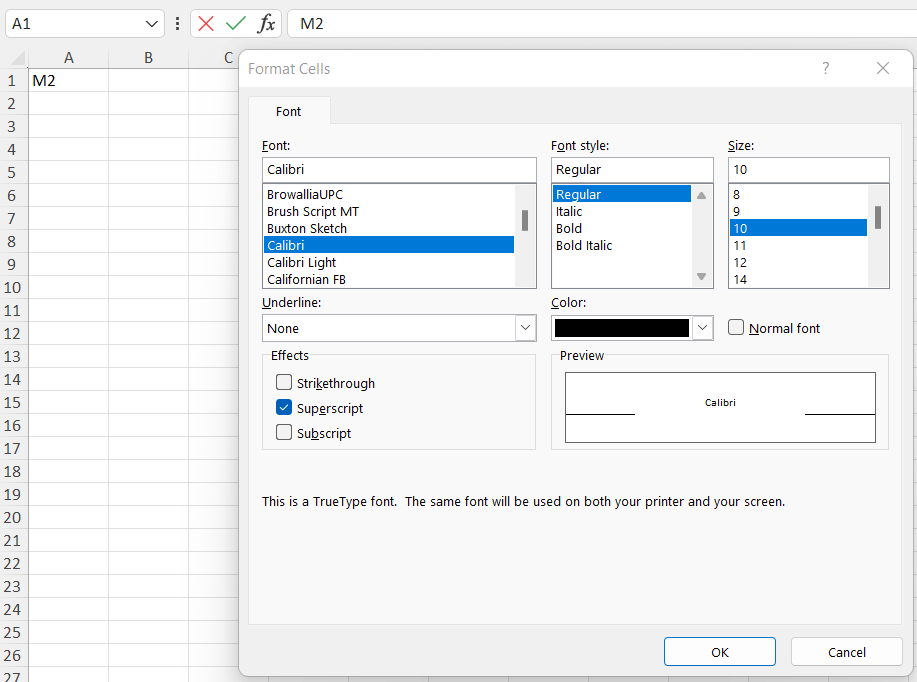The image size is (917, 682).
Task: Click the OK button
Action: pos(719,652)
